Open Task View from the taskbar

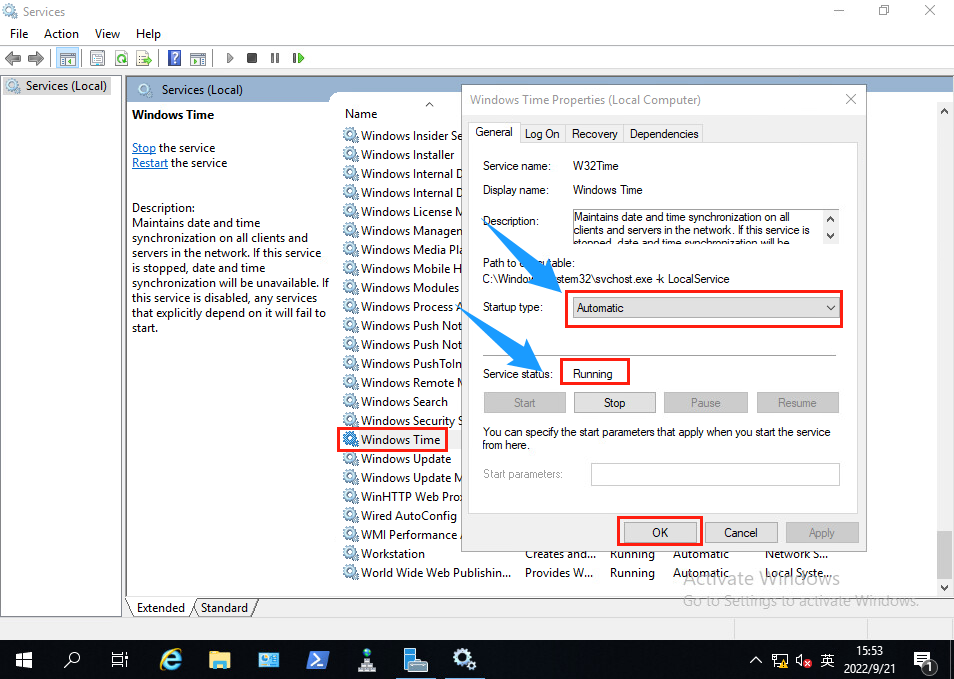click(120, 660)
